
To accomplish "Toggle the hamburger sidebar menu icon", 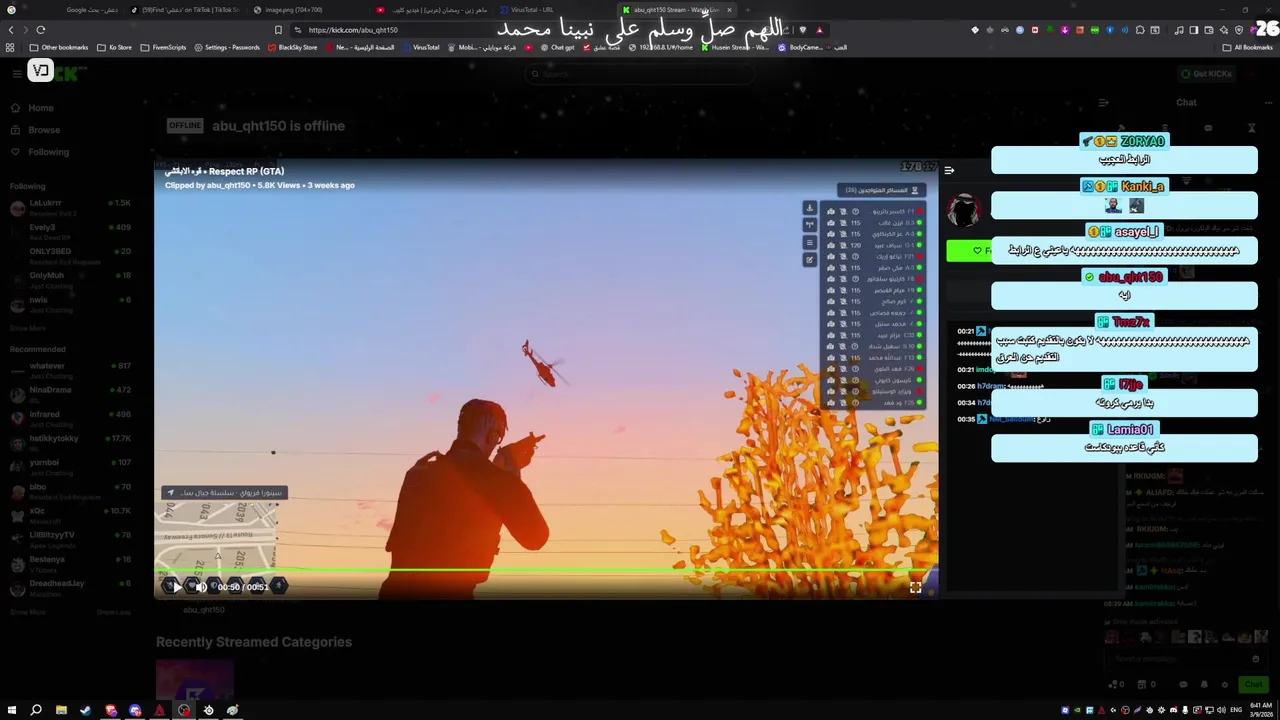I will point(17,73).
